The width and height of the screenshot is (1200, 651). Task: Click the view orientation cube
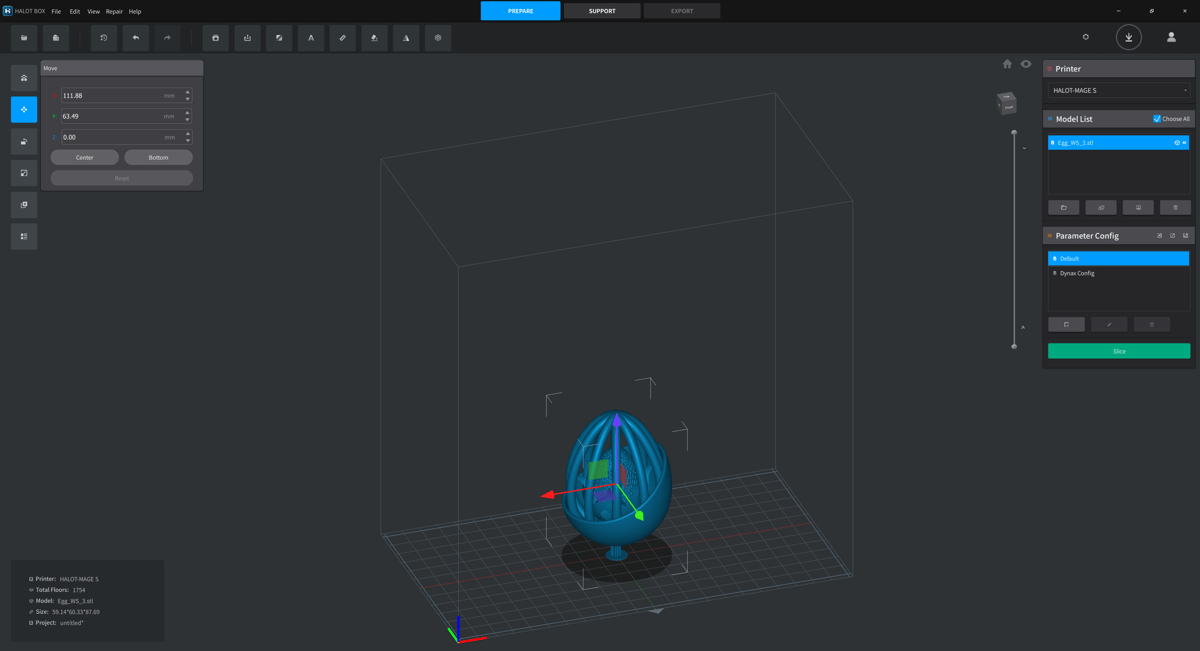(x=1007, y=102)
